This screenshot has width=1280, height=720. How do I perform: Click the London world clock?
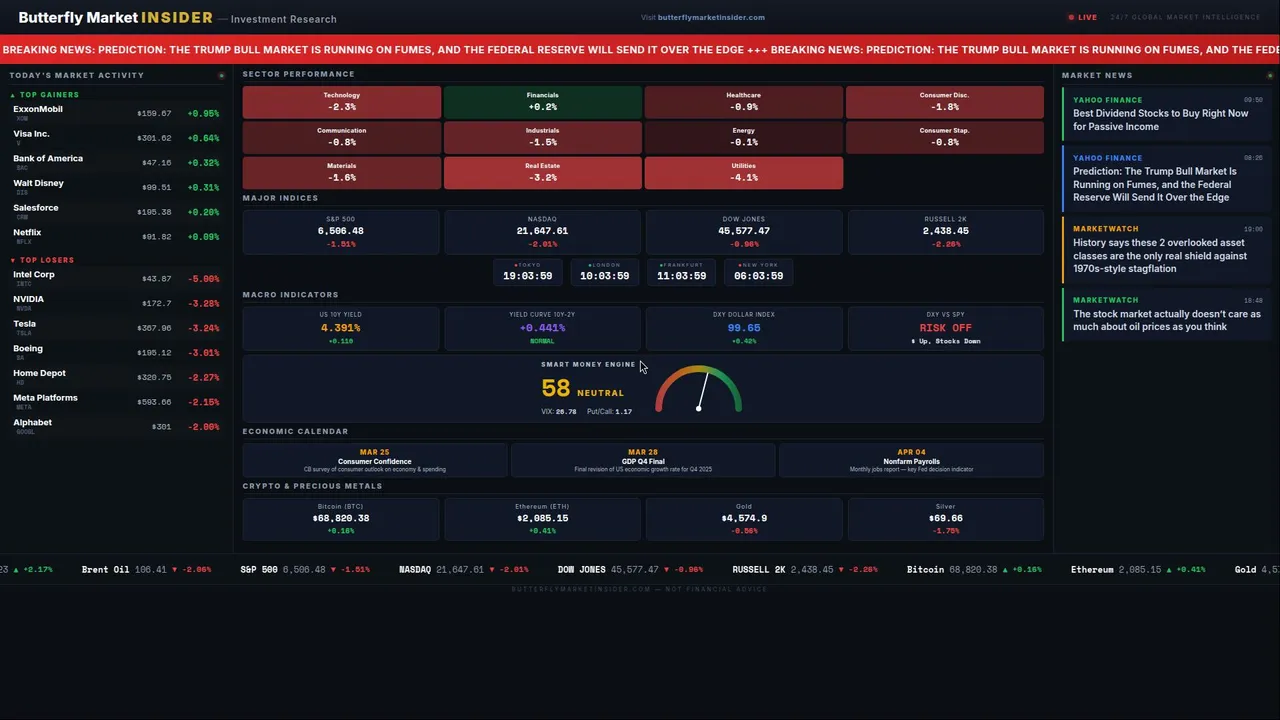[x=605, y=272]
